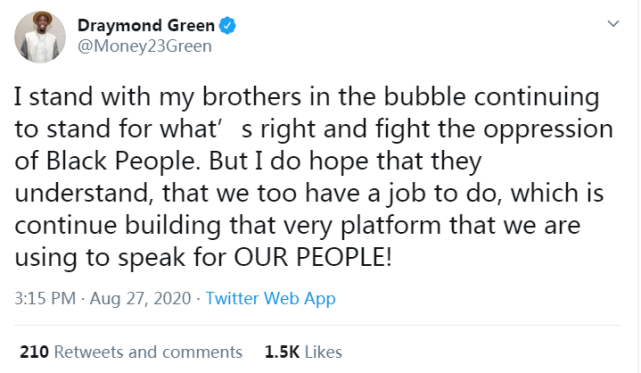641x373 pixels.
Task: Open the Twitter Web App source link
Action: [270, 299]
